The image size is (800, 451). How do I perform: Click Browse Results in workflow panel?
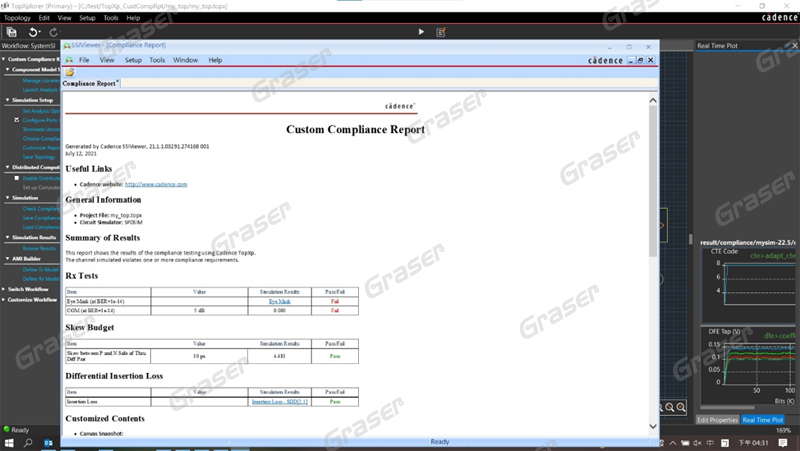click(x=39, y=248)
